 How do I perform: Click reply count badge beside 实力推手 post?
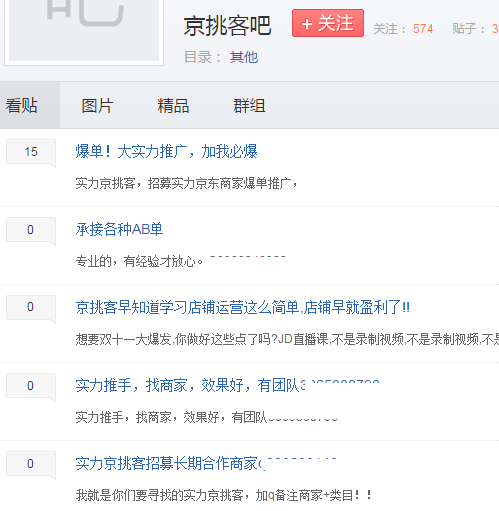31,386
